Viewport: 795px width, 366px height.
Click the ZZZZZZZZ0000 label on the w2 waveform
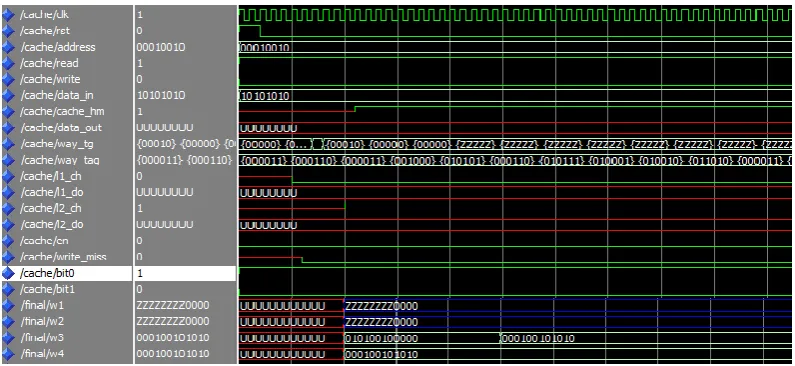(381, 322)
